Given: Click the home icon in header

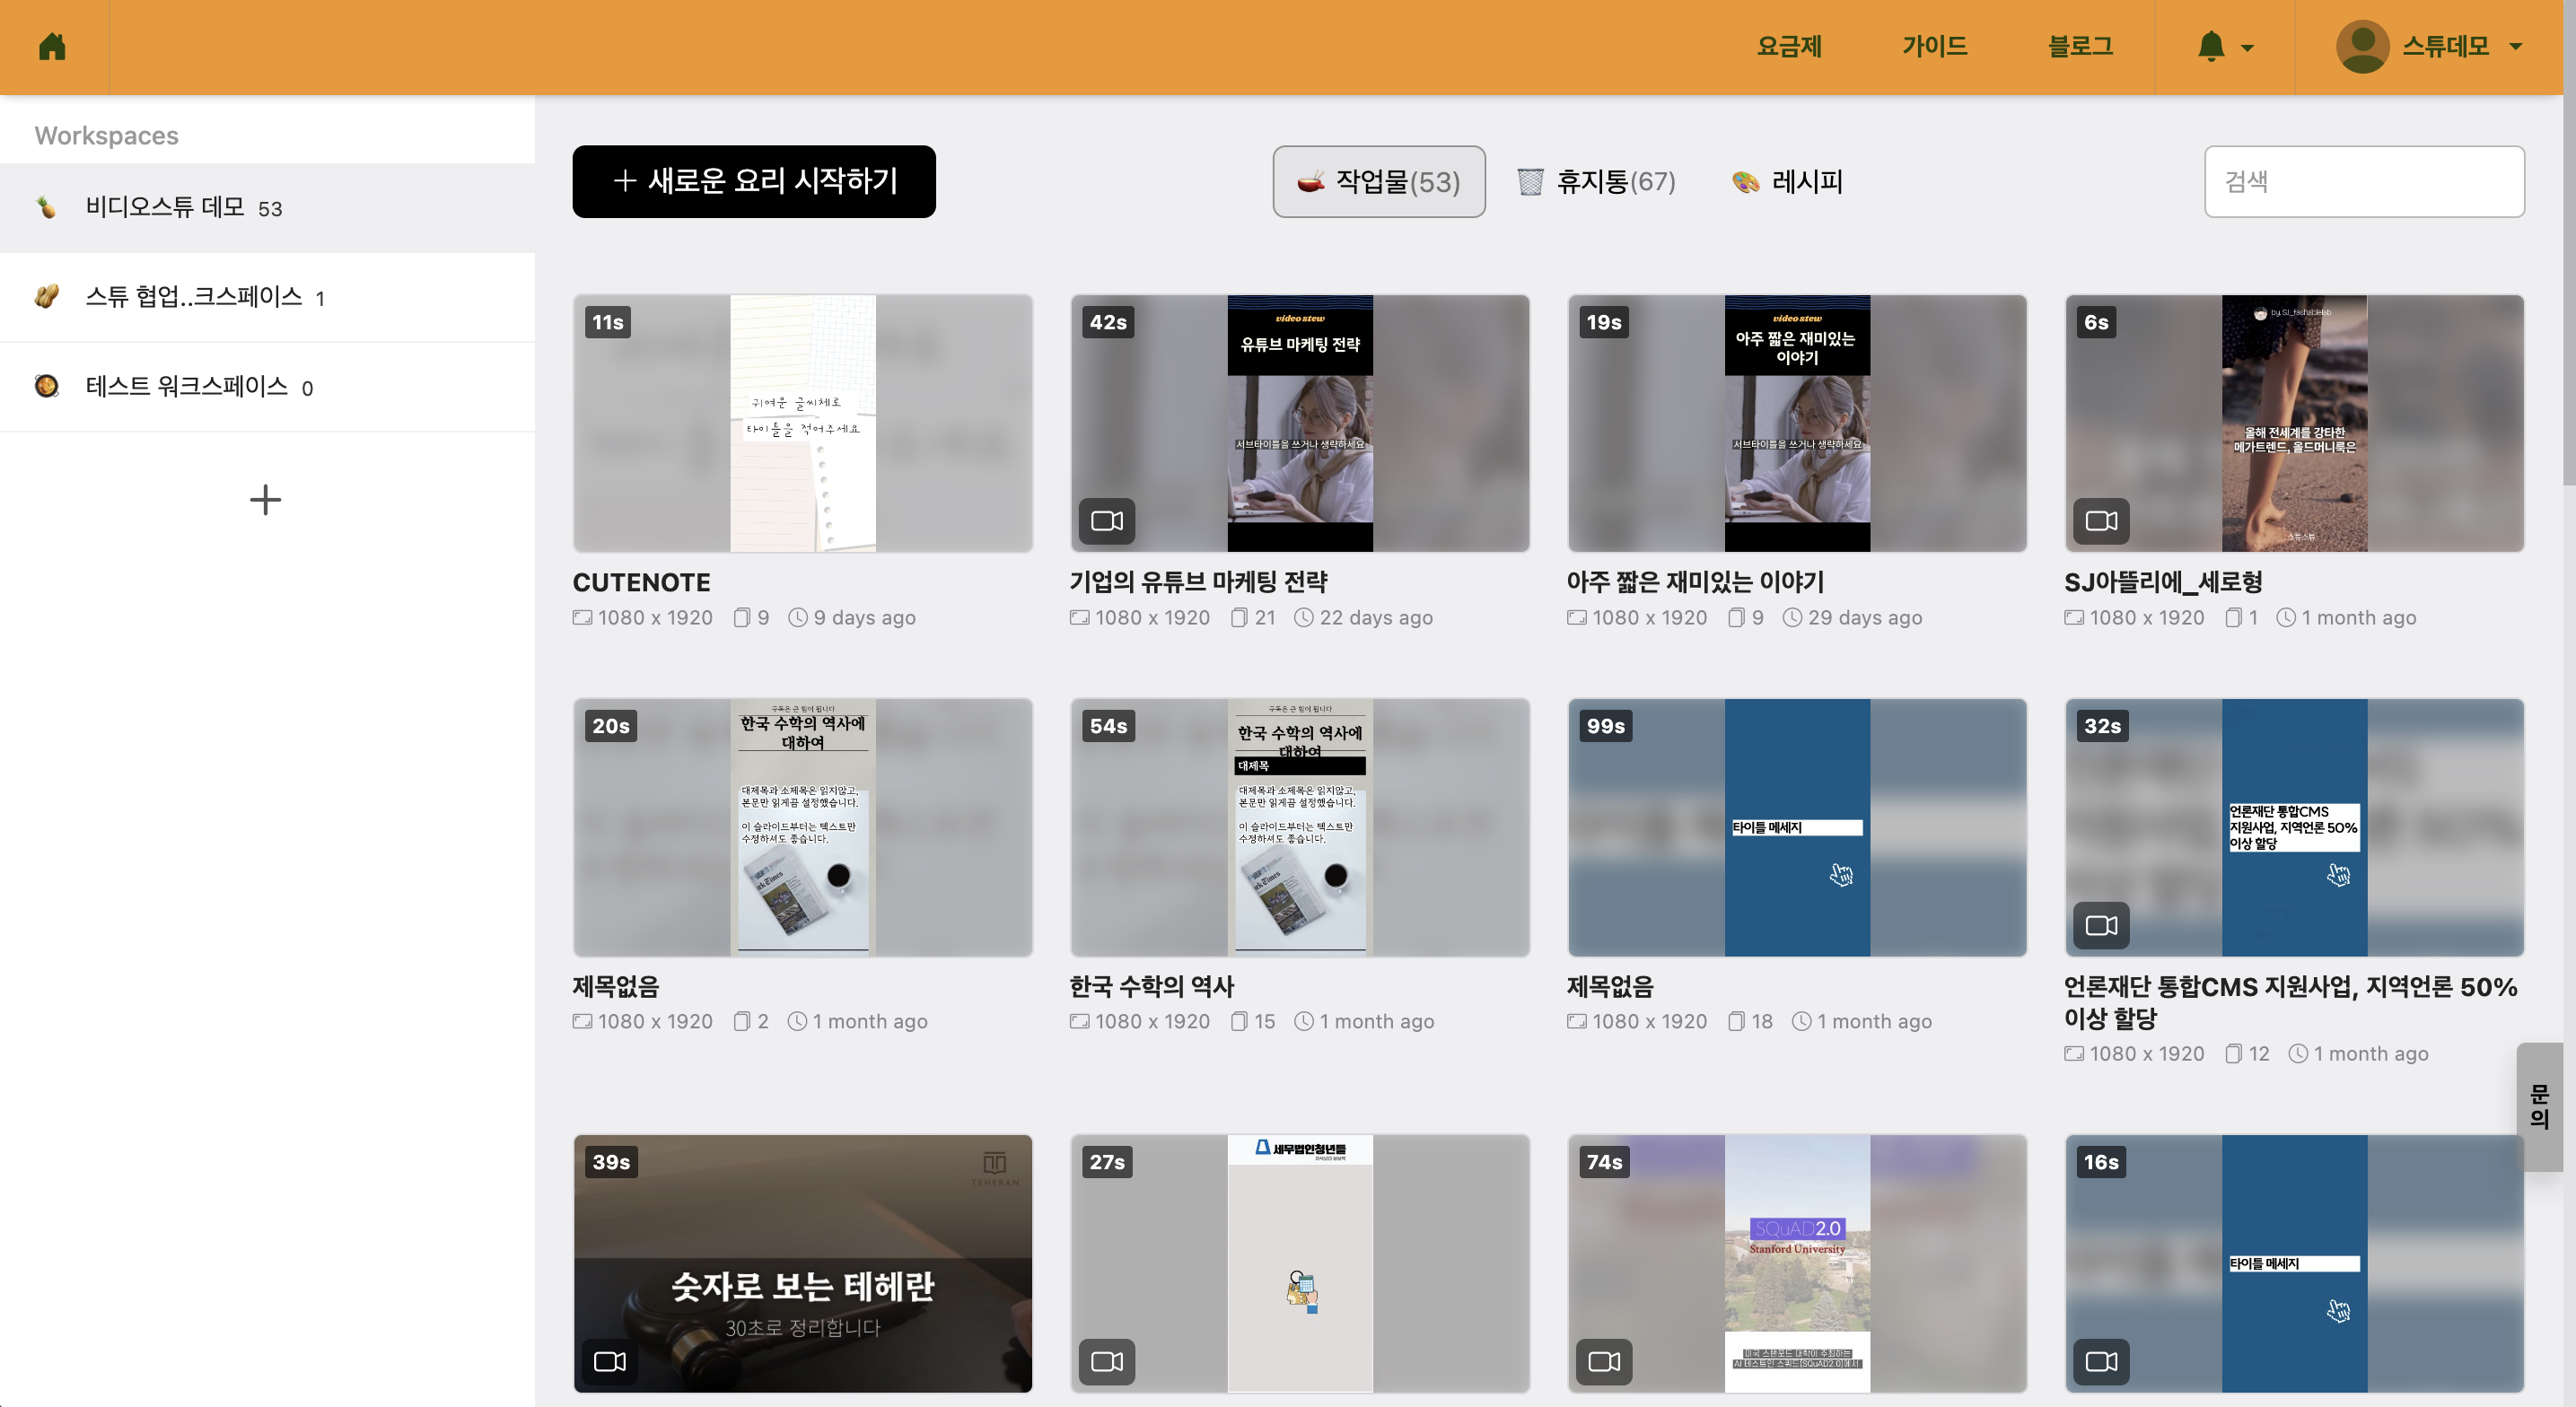Looking at the screenshot, I should point(52,47).
